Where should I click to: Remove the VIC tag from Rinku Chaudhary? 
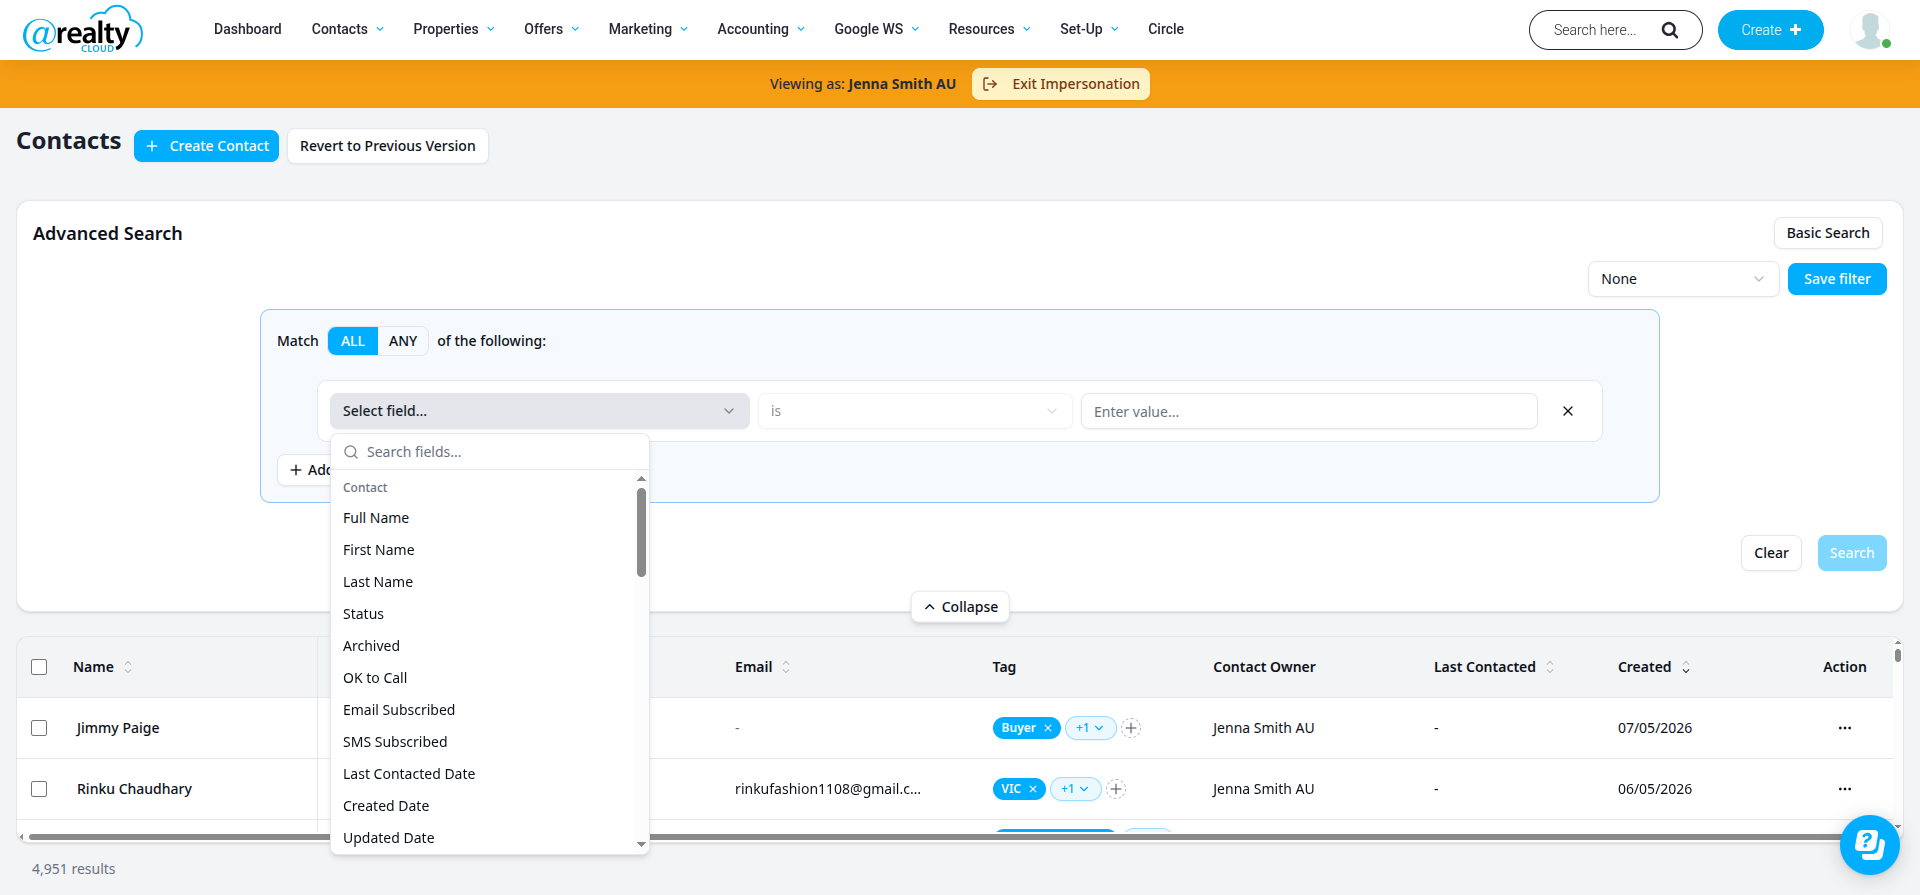[1033, 789]
